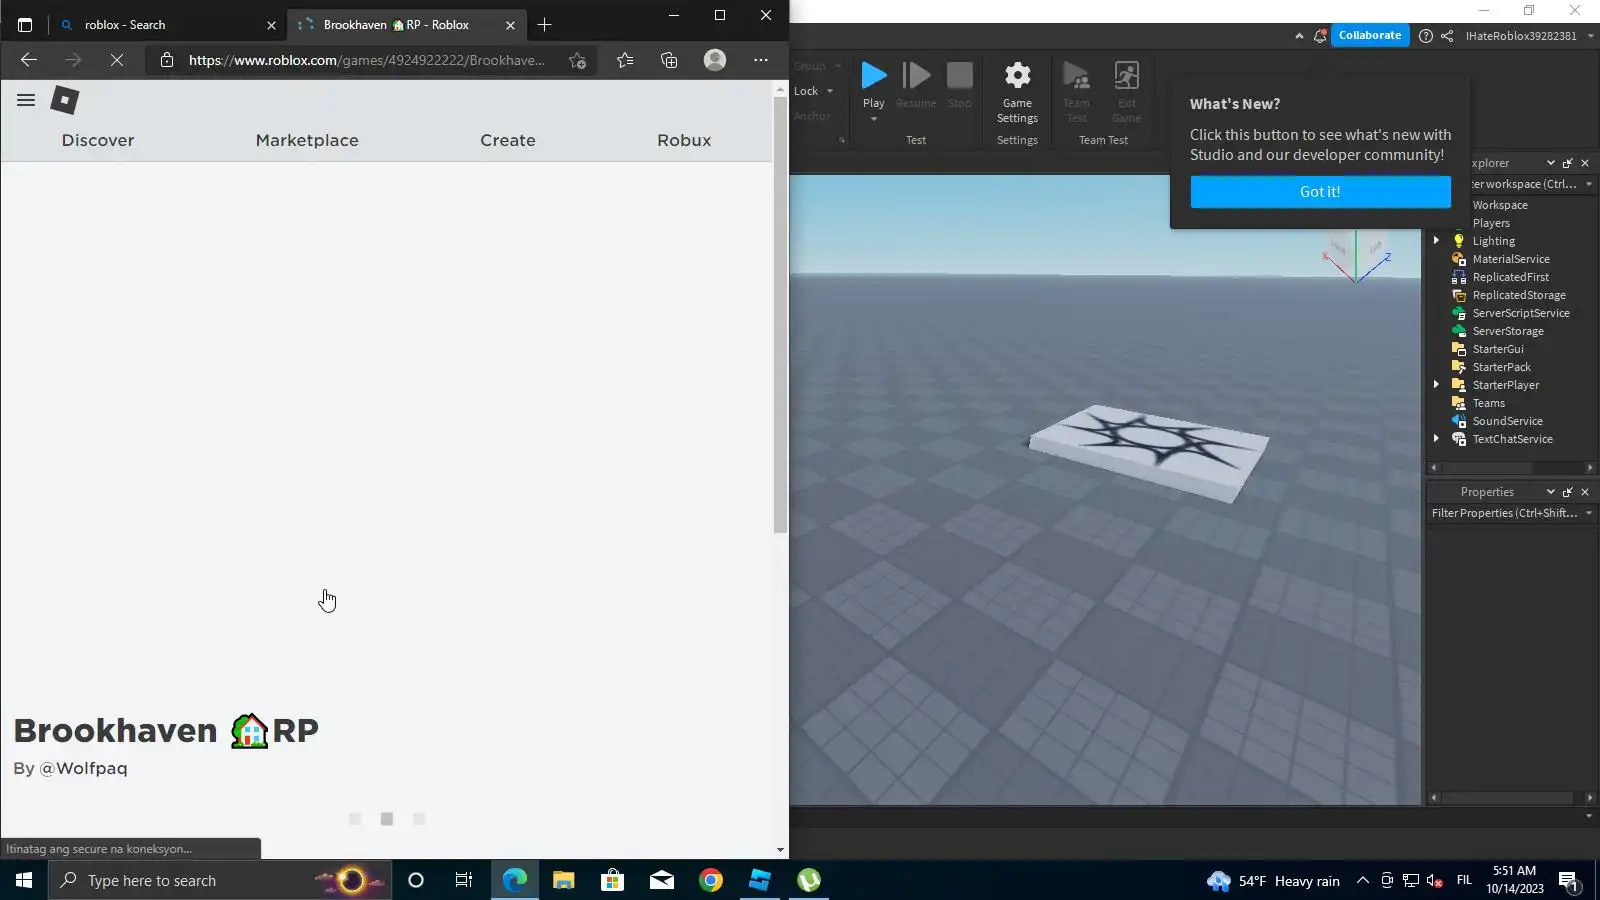The width and height of the screenshot is (1600, 900).
Task: Expand the TextChatService node in Explorer
Action: (x=1437, y=439)
